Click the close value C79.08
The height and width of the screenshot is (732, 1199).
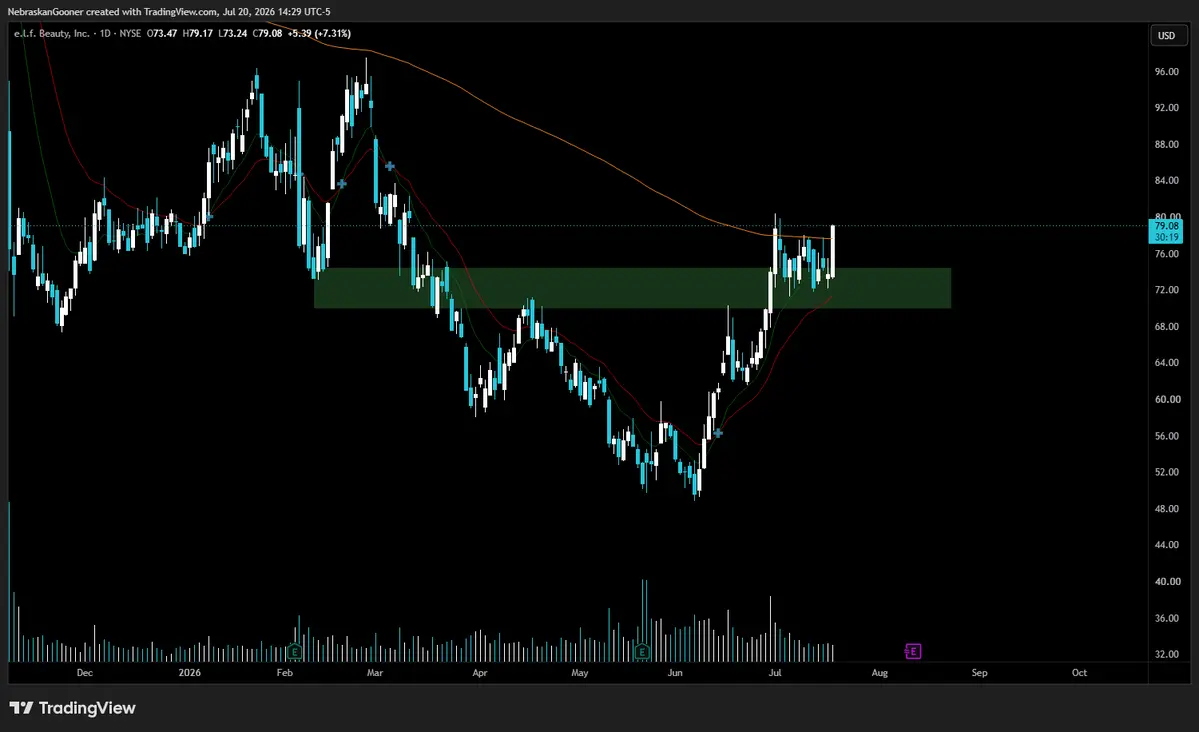coord(268,34)
